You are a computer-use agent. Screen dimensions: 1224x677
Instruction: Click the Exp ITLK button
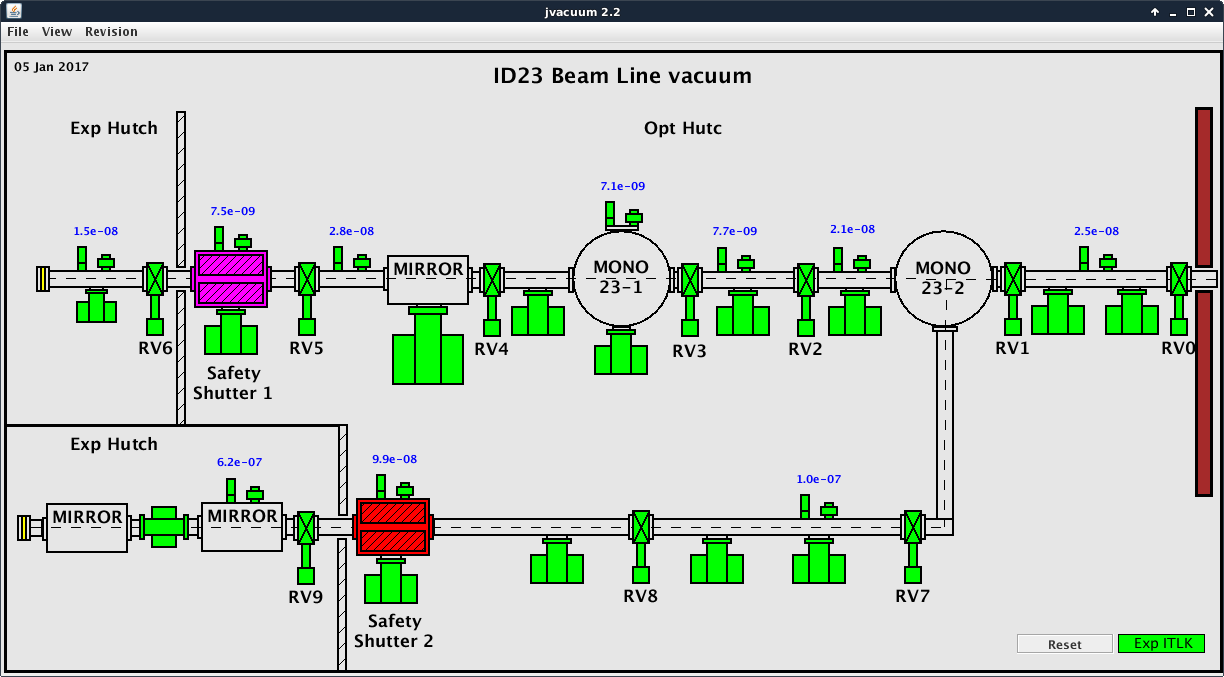[x=1161, y=643]
